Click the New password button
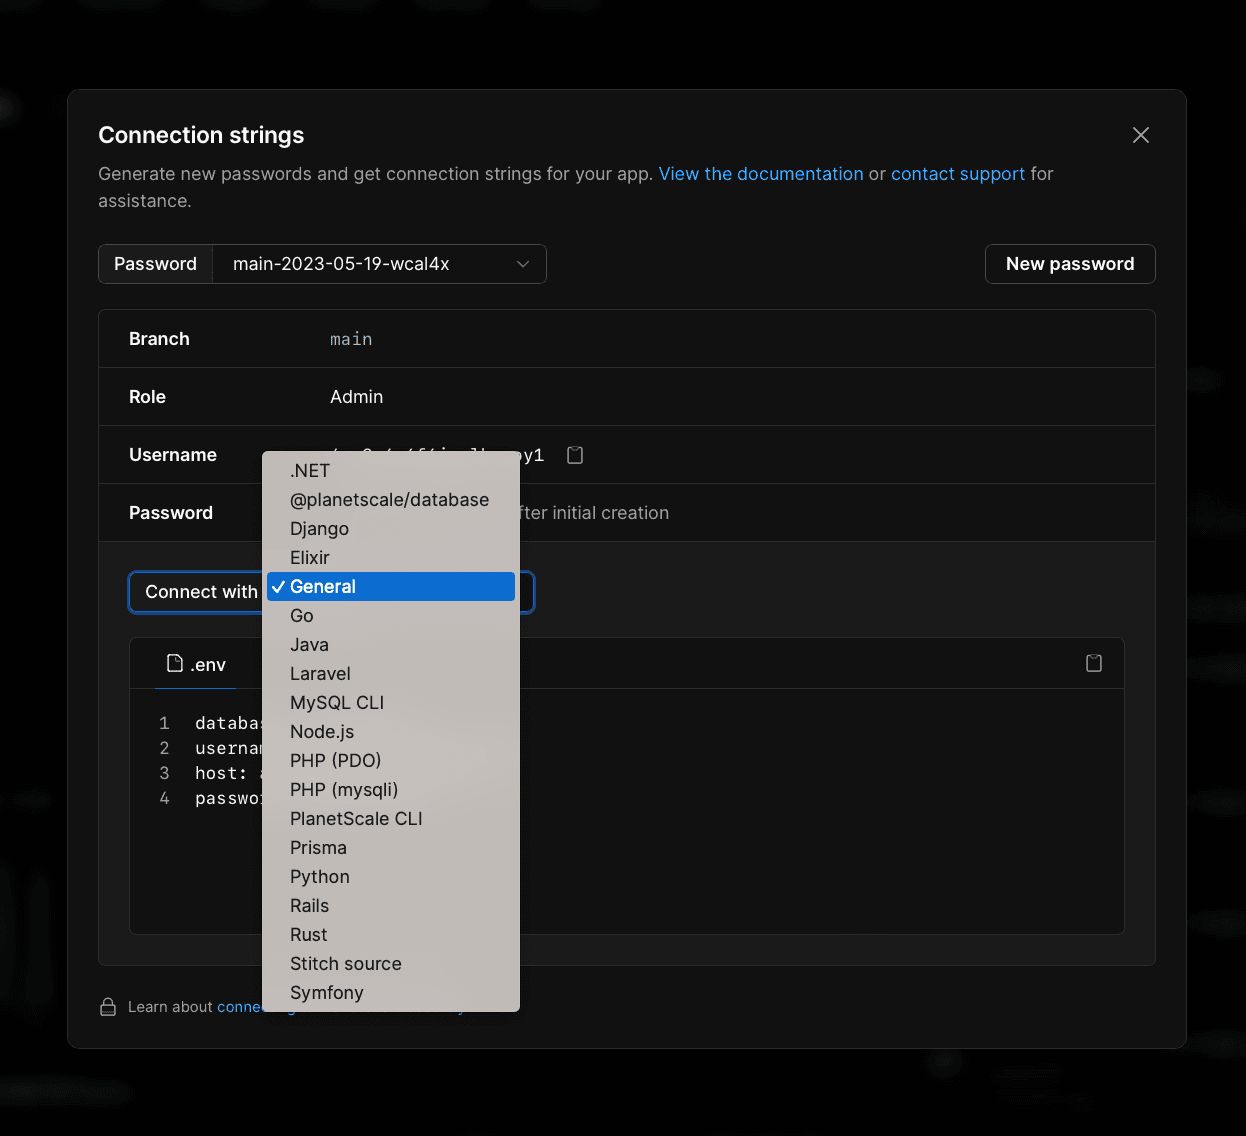Image resolution: width=1246 pixels, height=1136 pixels. point(1070,264)
